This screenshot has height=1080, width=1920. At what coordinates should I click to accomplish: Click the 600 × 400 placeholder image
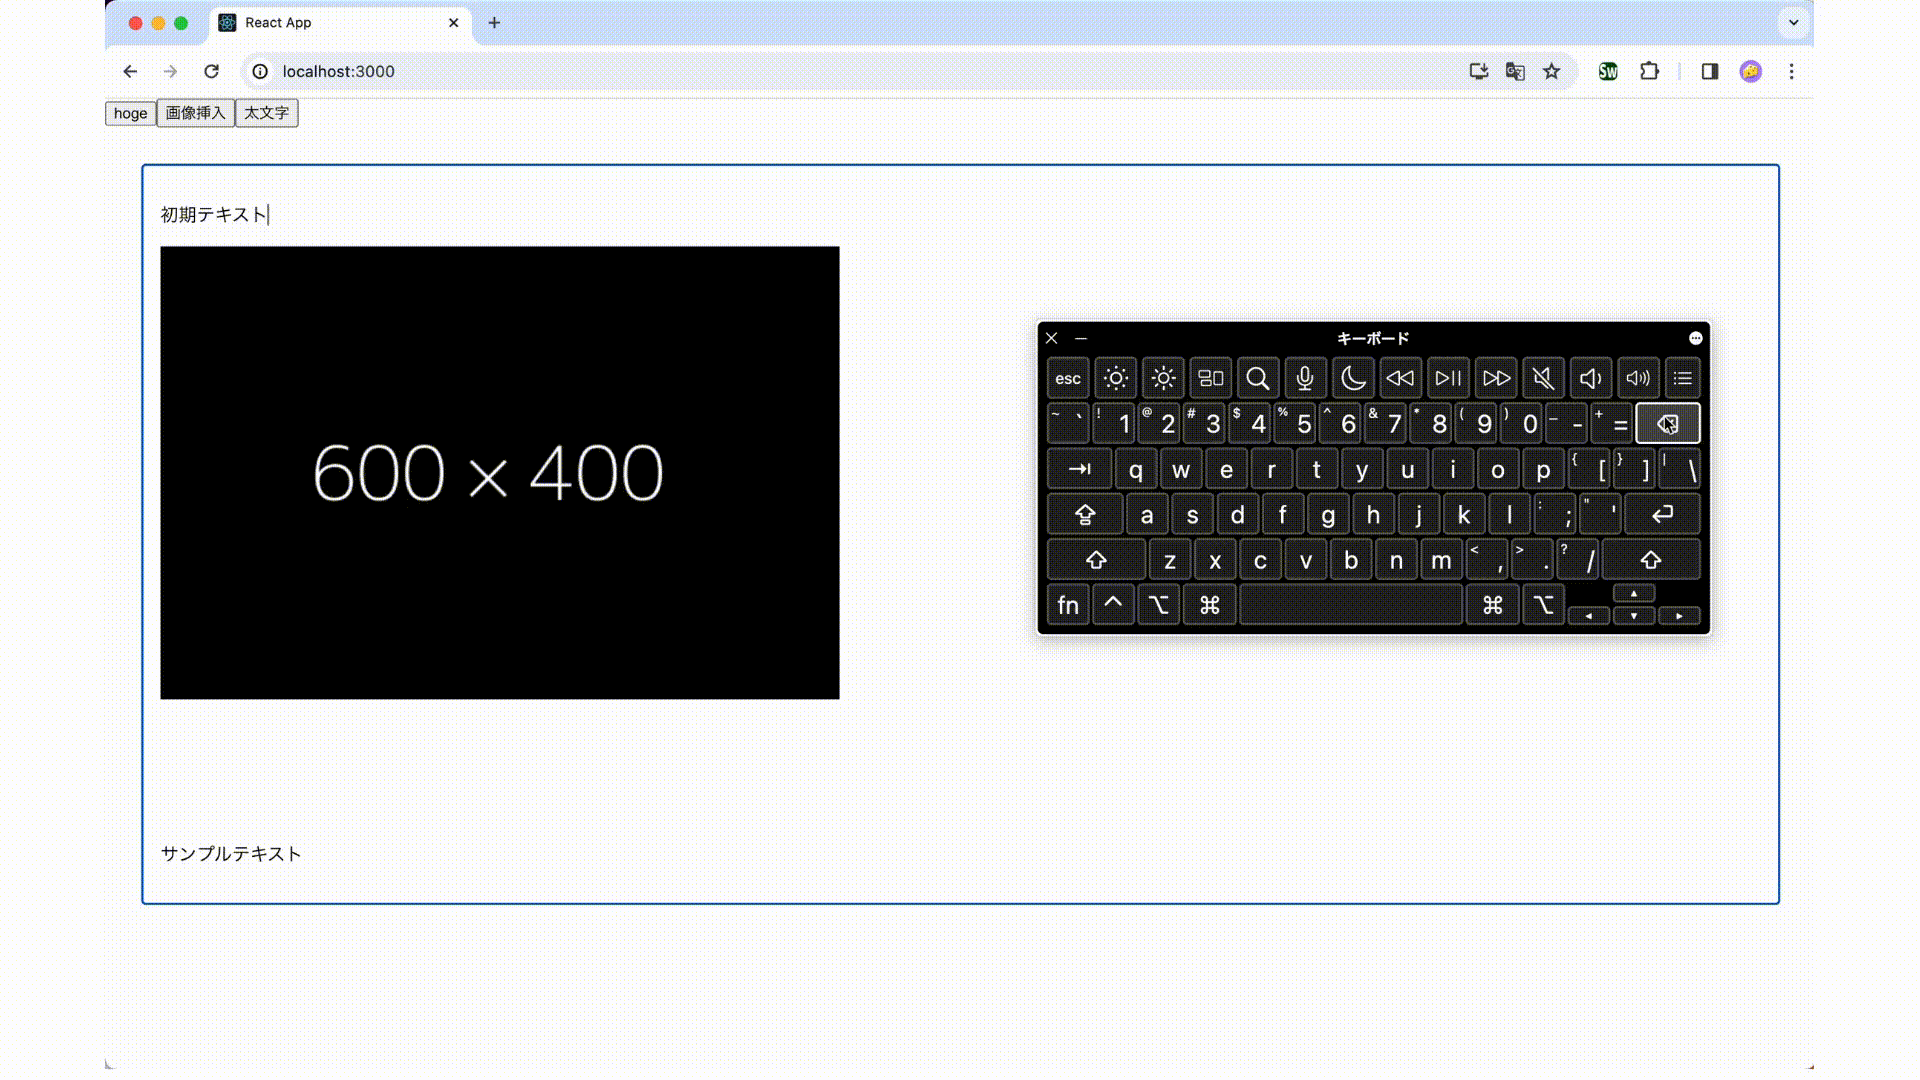500,472
